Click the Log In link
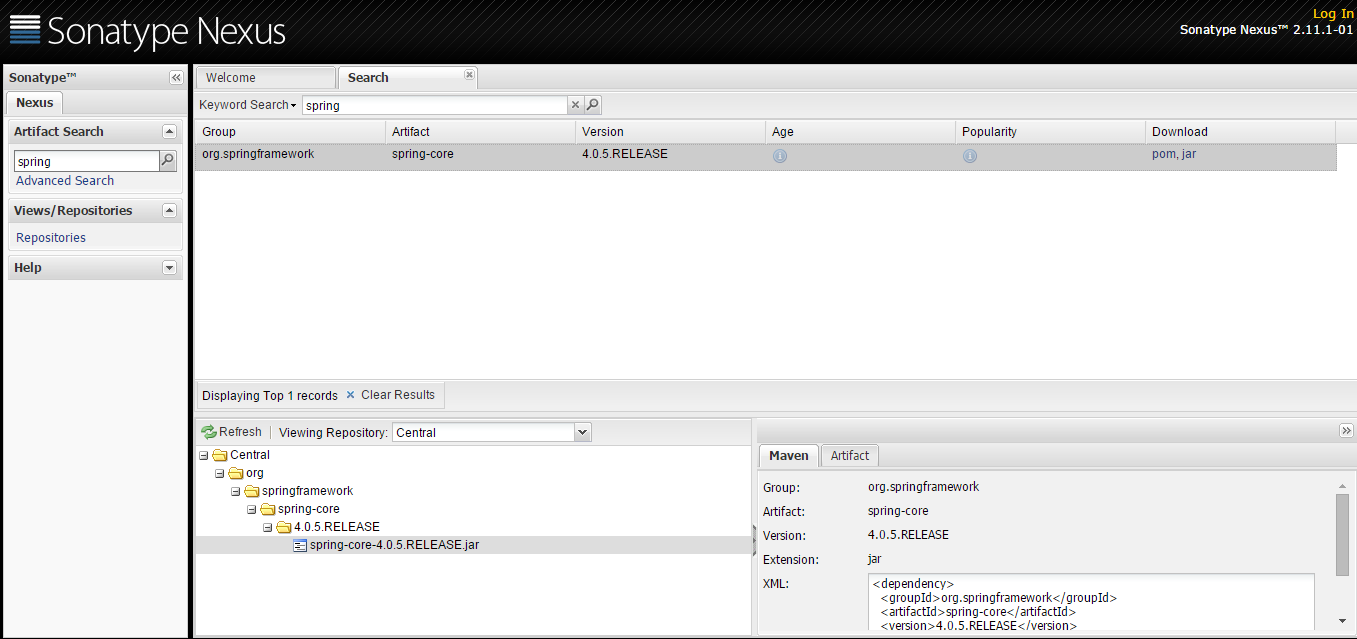 (1333, 14)
